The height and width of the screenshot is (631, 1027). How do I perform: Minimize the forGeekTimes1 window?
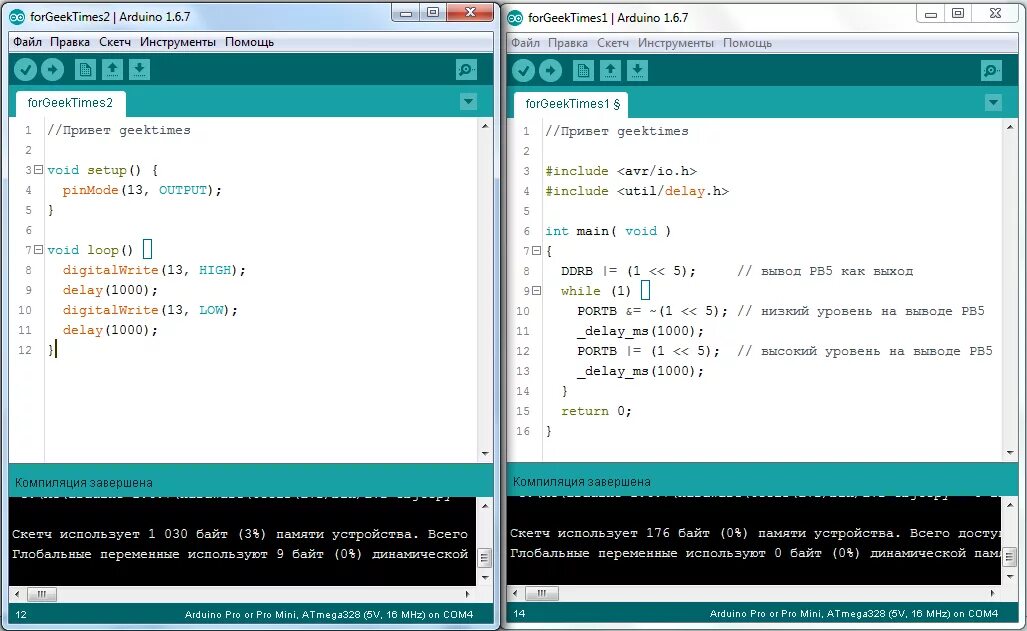[931, 13]
